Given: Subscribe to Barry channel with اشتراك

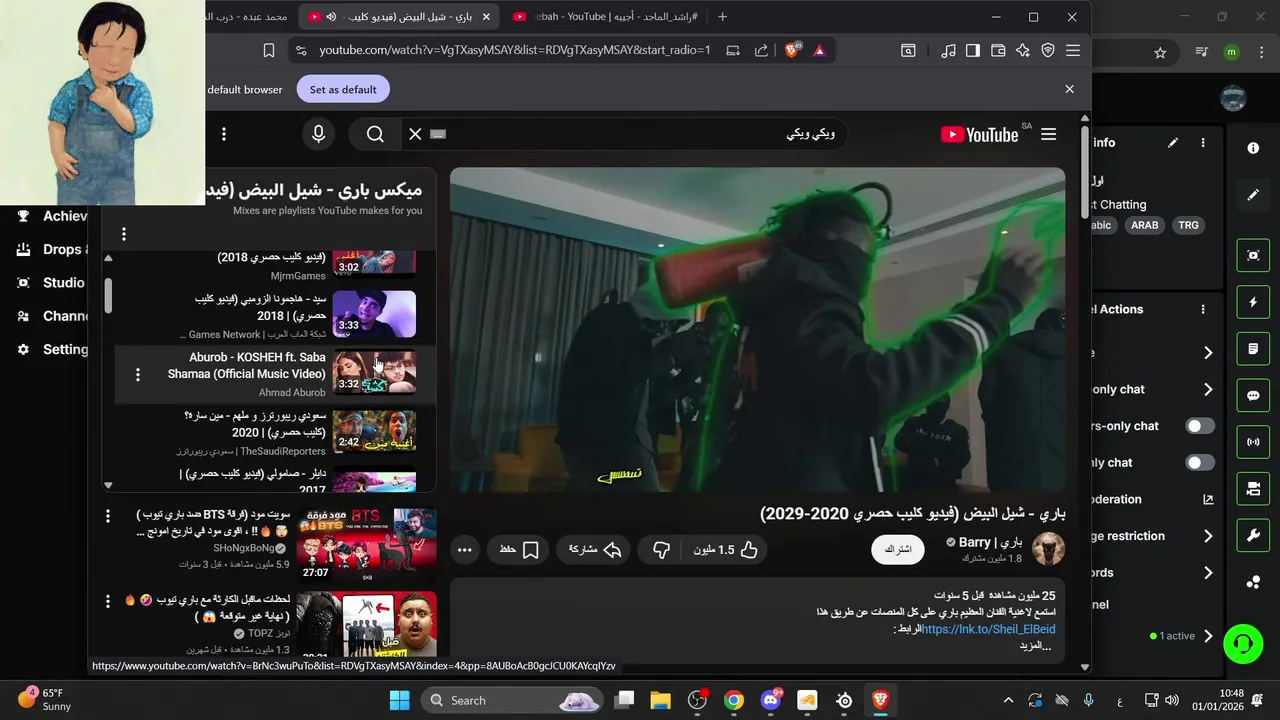Looking at the screenshot, I should [898, 549].
